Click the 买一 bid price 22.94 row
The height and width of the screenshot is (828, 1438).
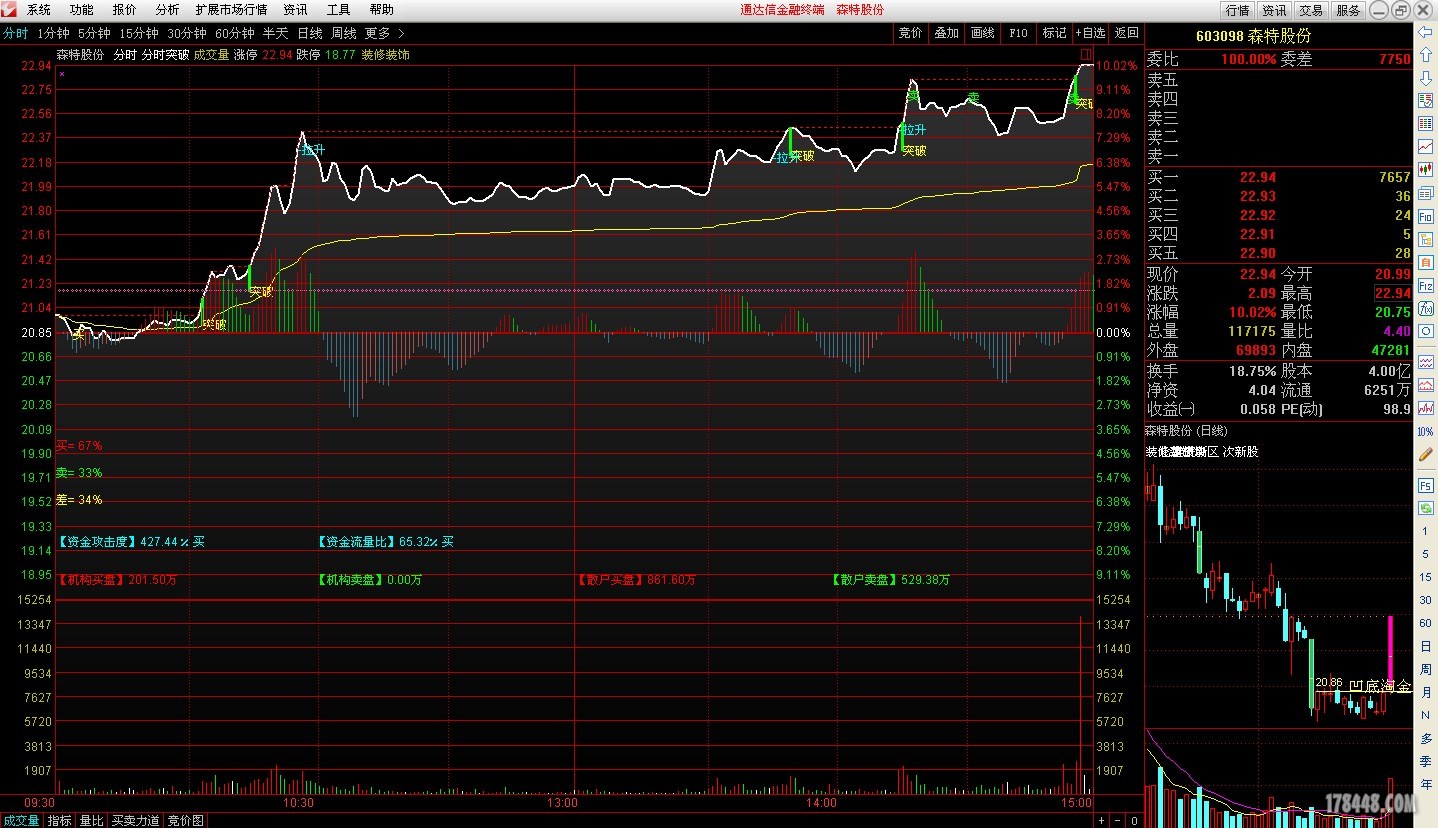click(1279, 177)
